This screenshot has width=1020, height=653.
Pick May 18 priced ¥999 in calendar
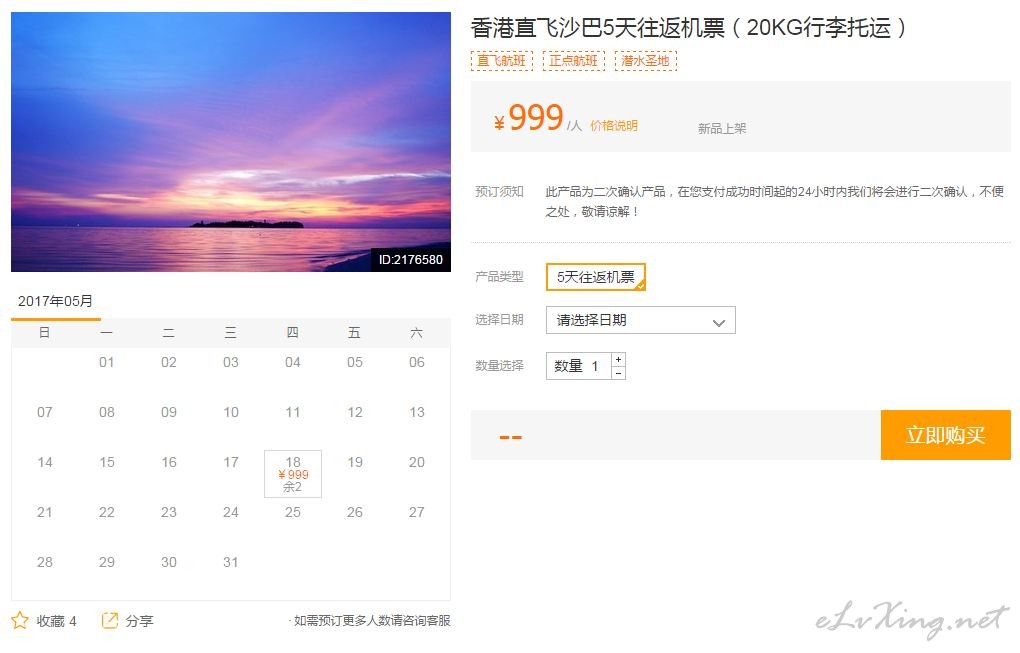pyautogui.click(x=293, y=474)
